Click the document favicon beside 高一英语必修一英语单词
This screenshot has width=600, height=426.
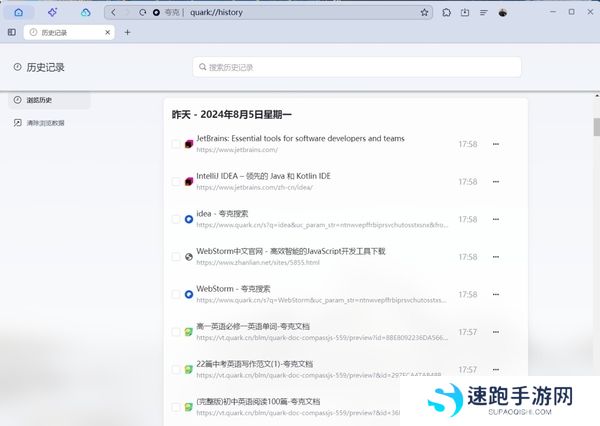tap(189, 332)
